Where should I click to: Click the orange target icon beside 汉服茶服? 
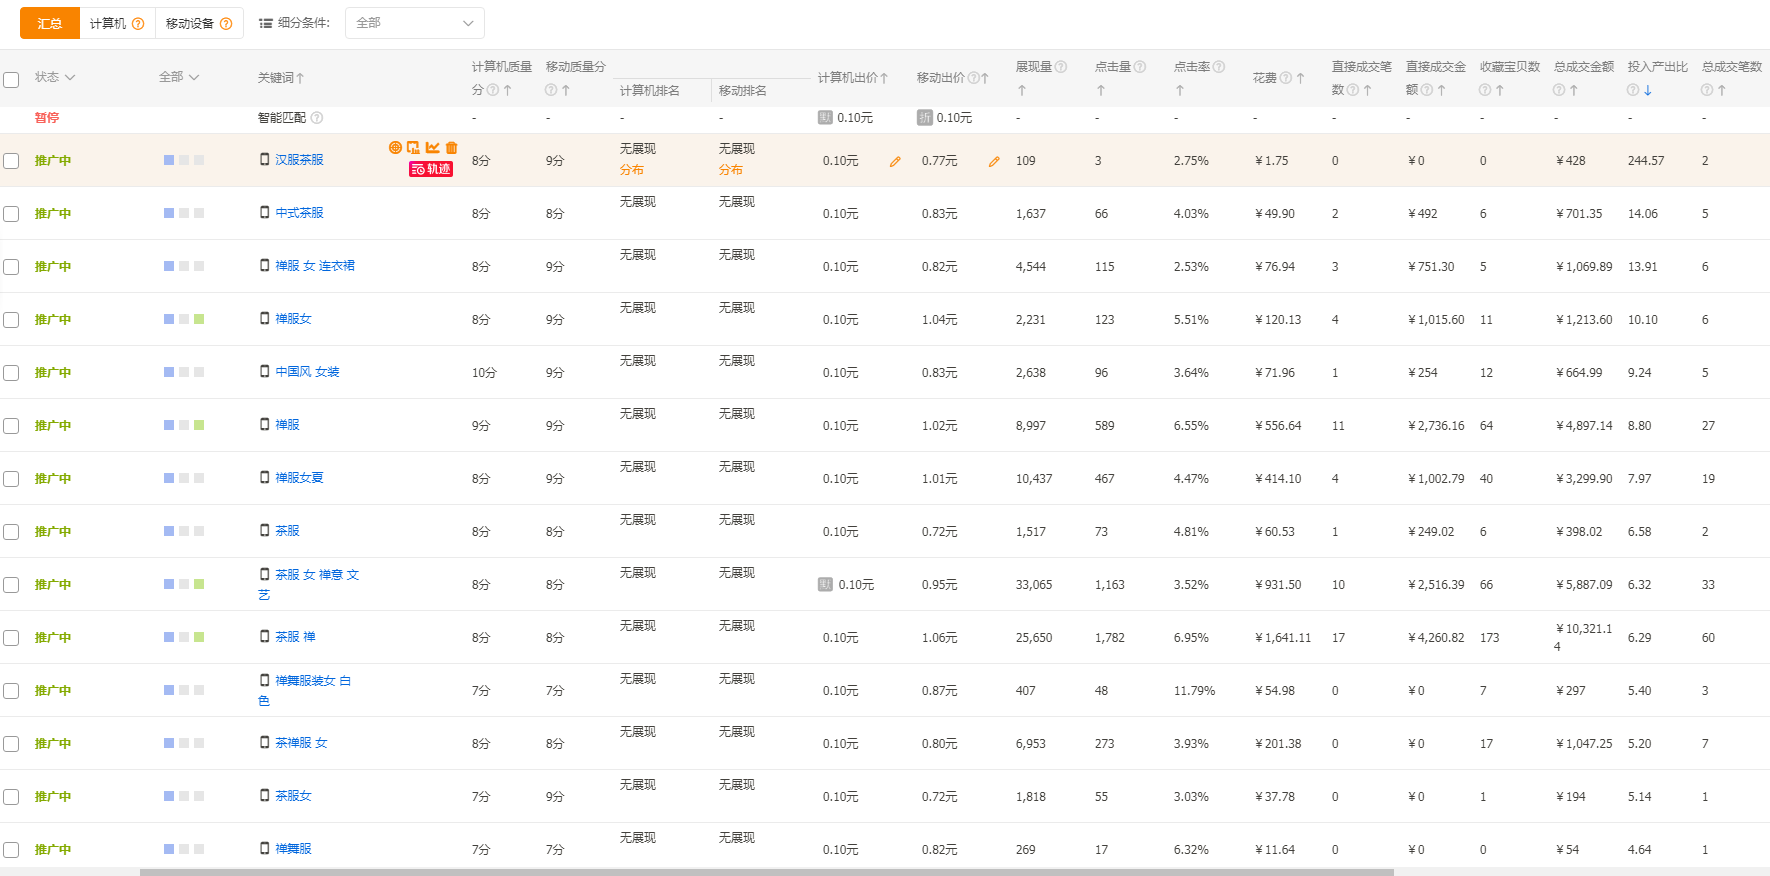tap(395, 148)
